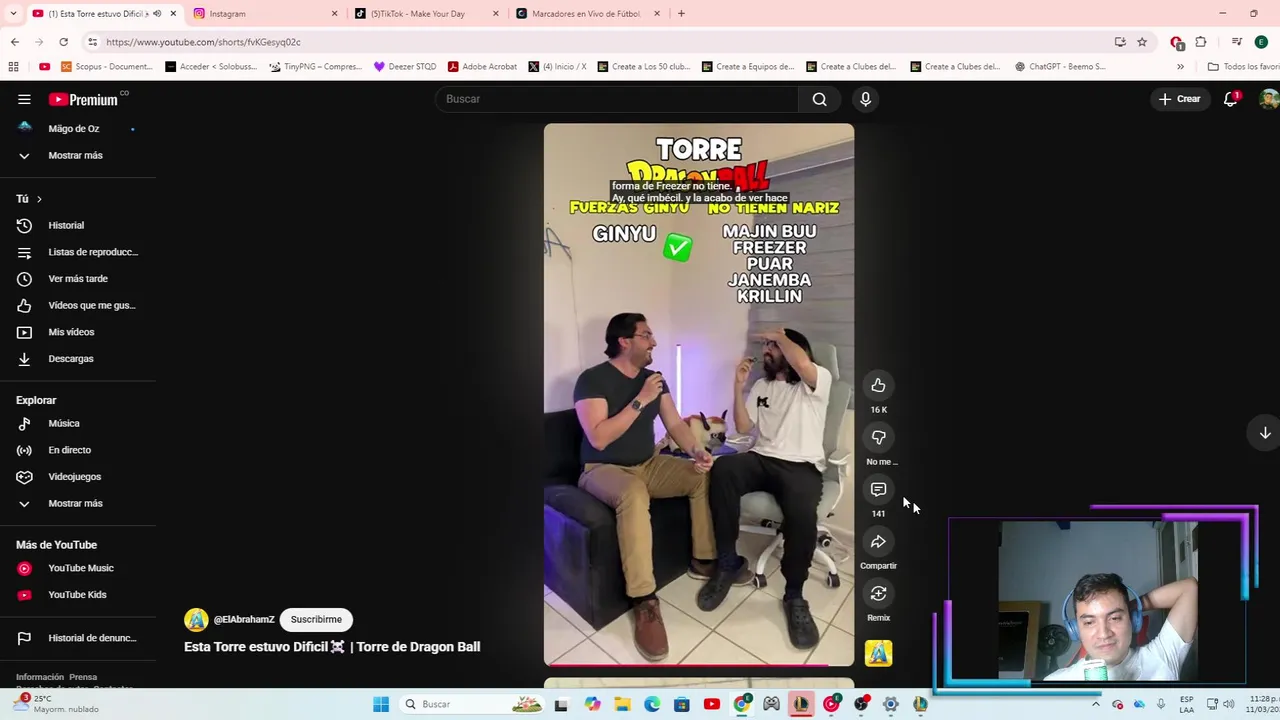Open Historial in the sidebar
This screenshot has height=720, width=1280.
tap(77, 225)
